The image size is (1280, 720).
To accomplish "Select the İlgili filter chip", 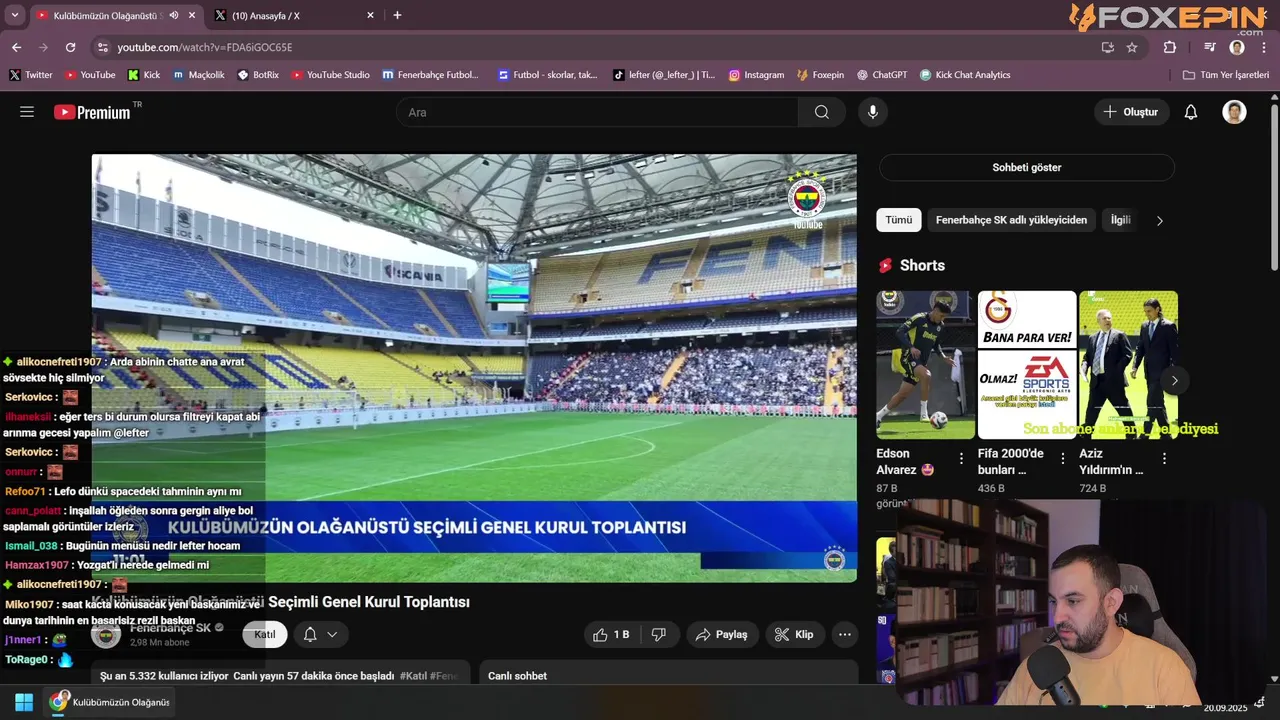I will click(1120, 220).
